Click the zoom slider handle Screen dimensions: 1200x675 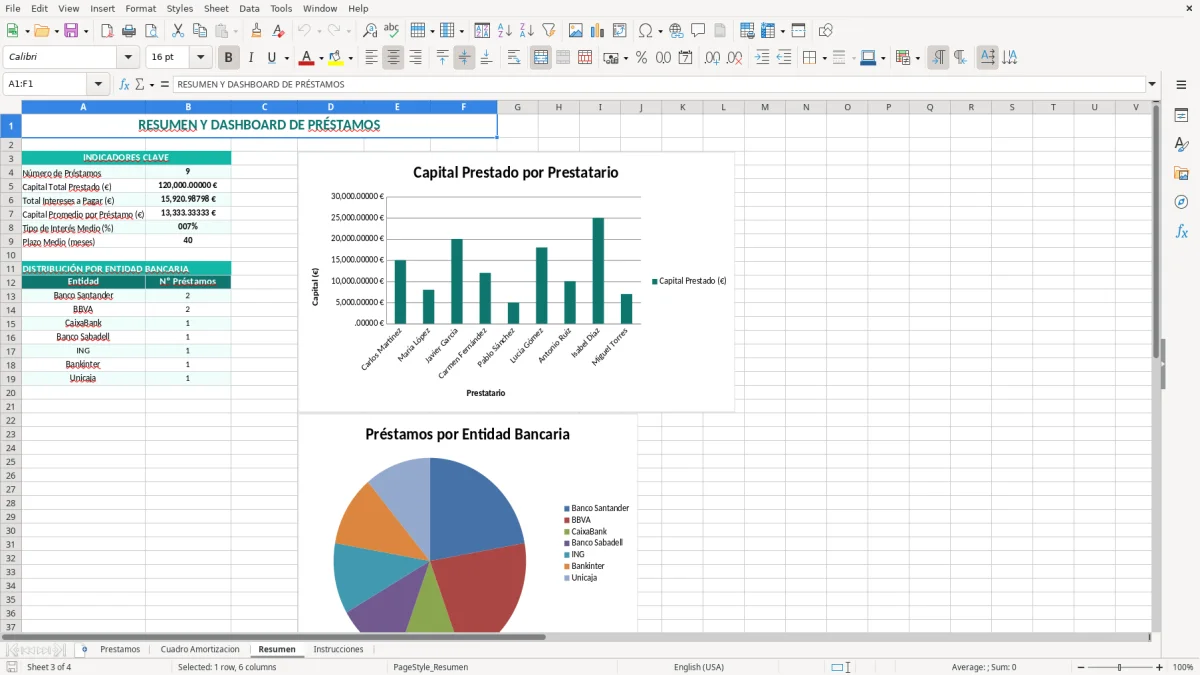pos(1119,667)
